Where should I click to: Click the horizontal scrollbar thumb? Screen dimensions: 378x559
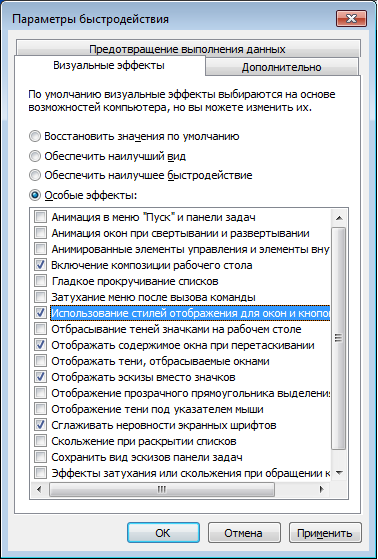tap(162, 489)
